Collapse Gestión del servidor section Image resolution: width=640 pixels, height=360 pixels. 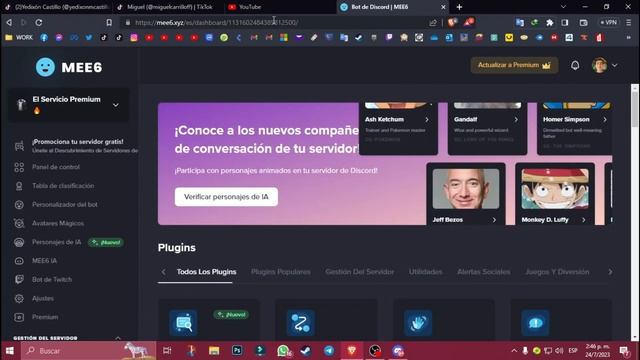tap(118, 338)
